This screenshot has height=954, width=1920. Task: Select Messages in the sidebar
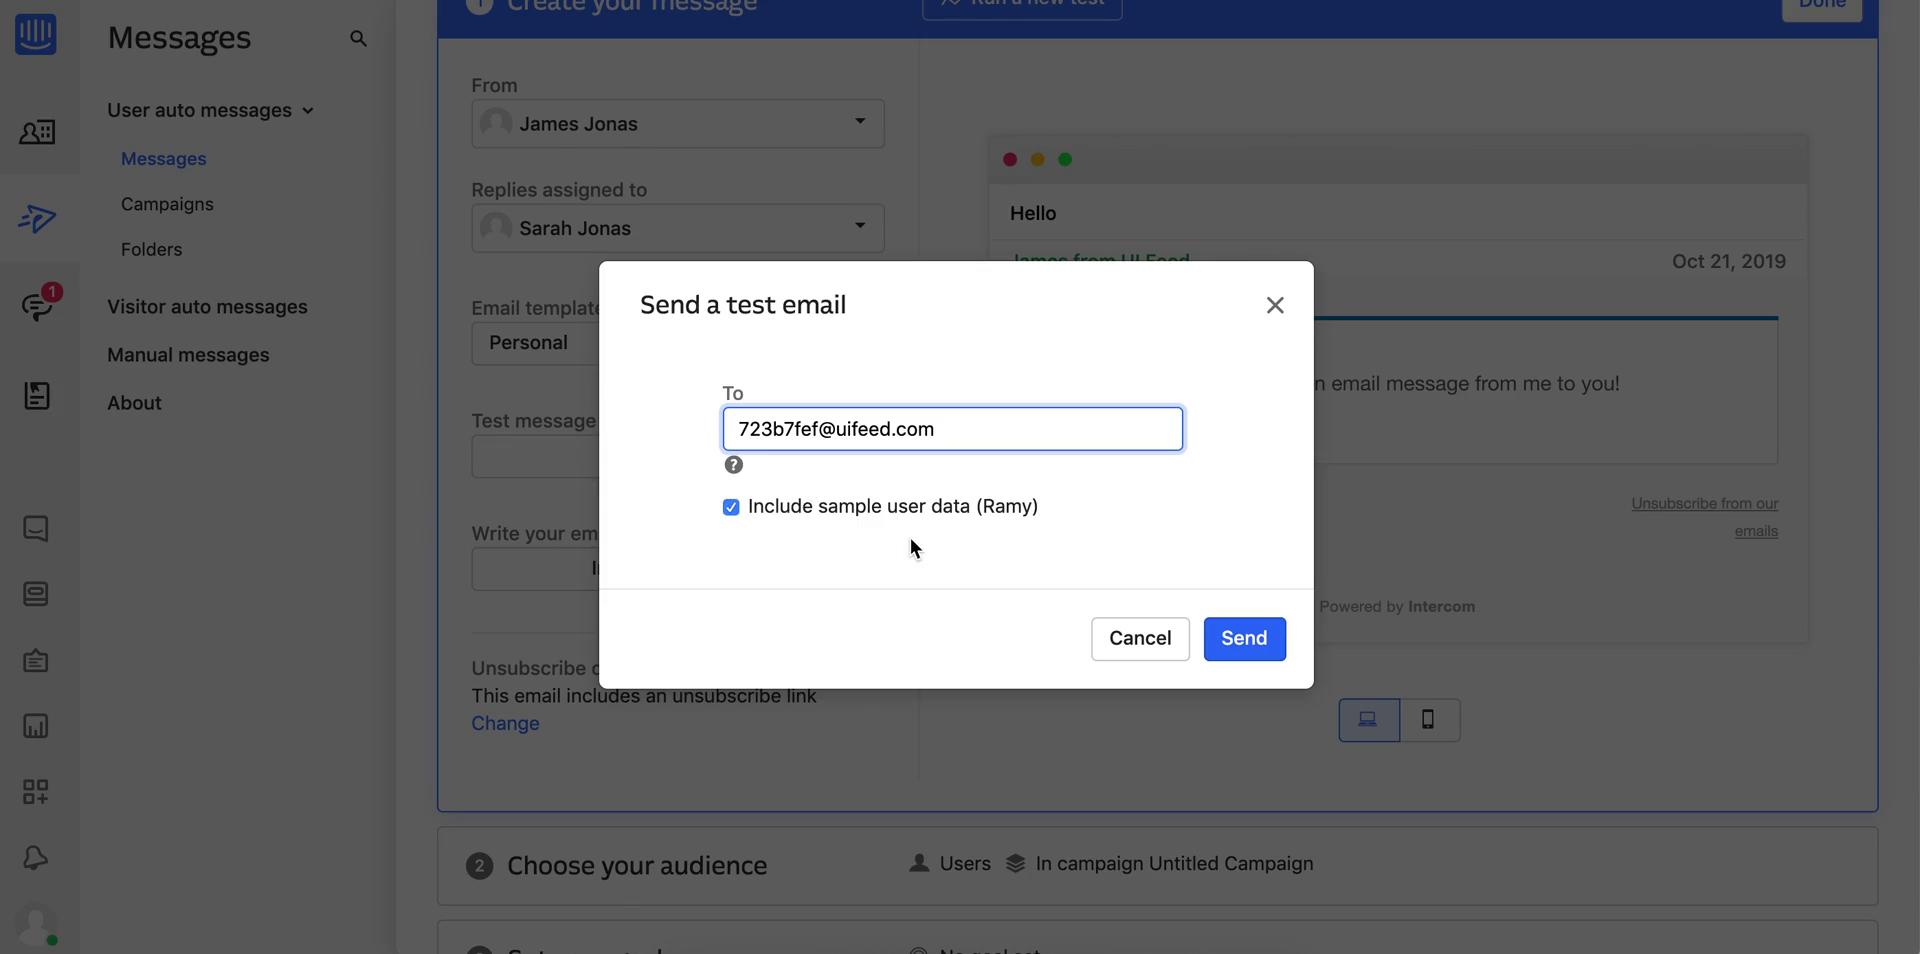pyautogui.click(x=163, y=159)
